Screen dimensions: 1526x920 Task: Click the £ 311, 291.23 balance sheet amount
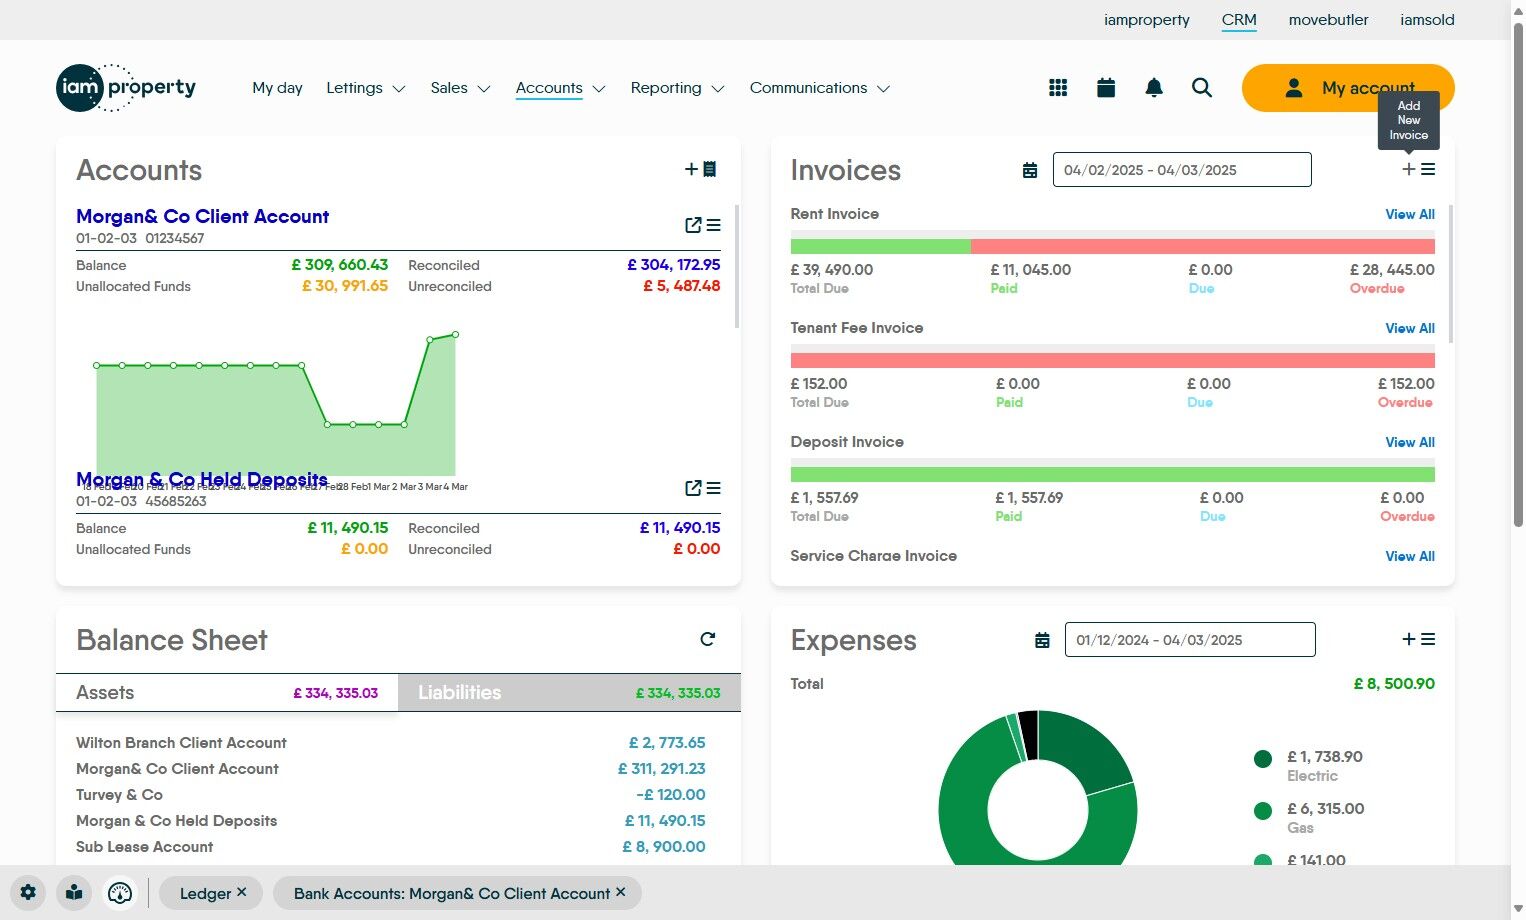(662, 769)
